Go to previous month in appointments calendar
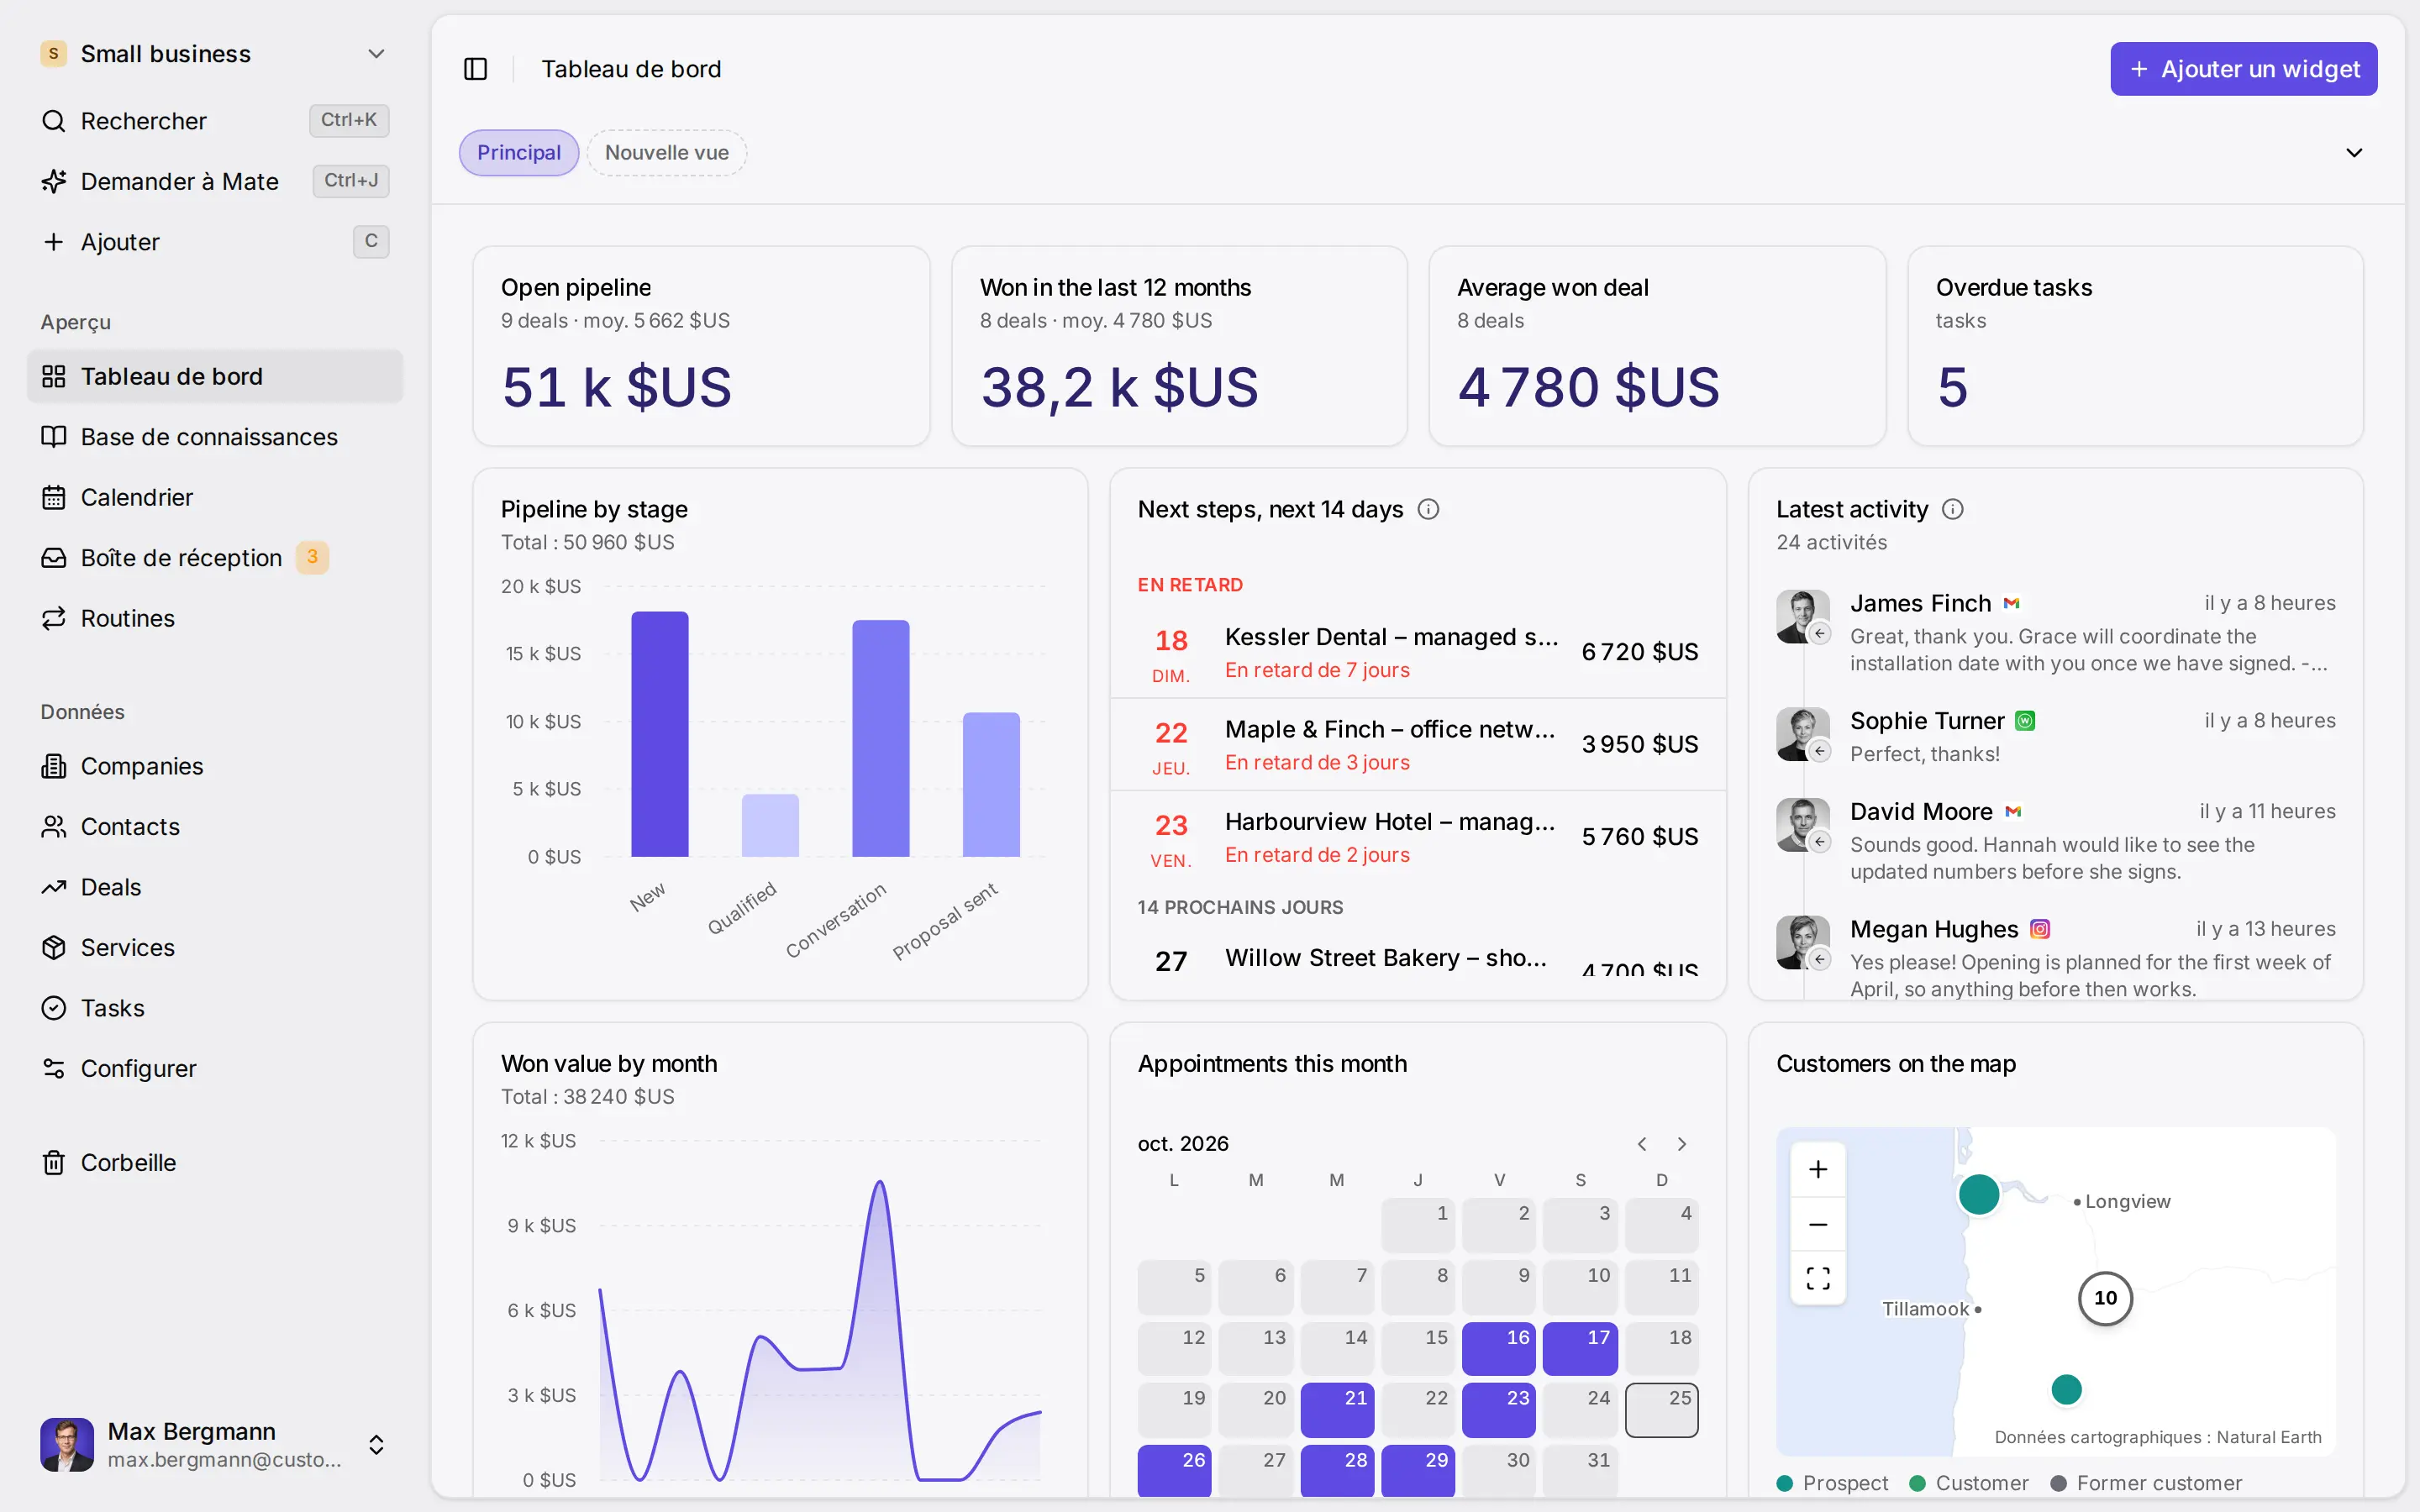 click(1642, 1144)
